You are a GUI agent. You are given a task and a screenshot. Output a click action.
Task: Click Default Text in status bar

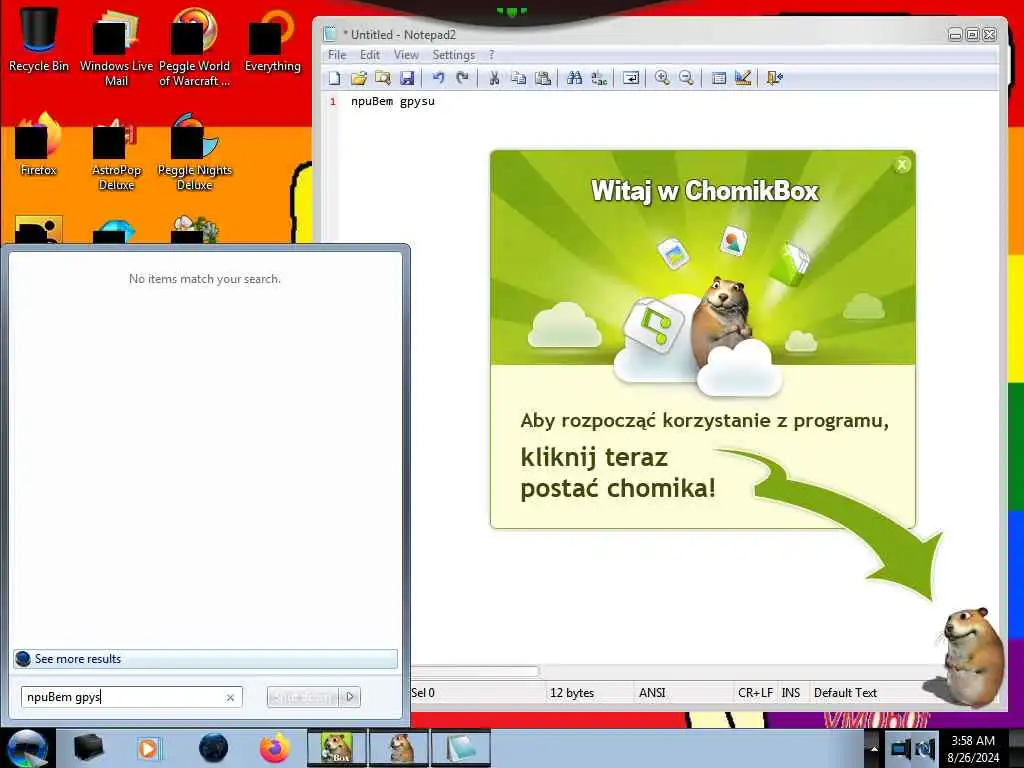click(845, 693)
